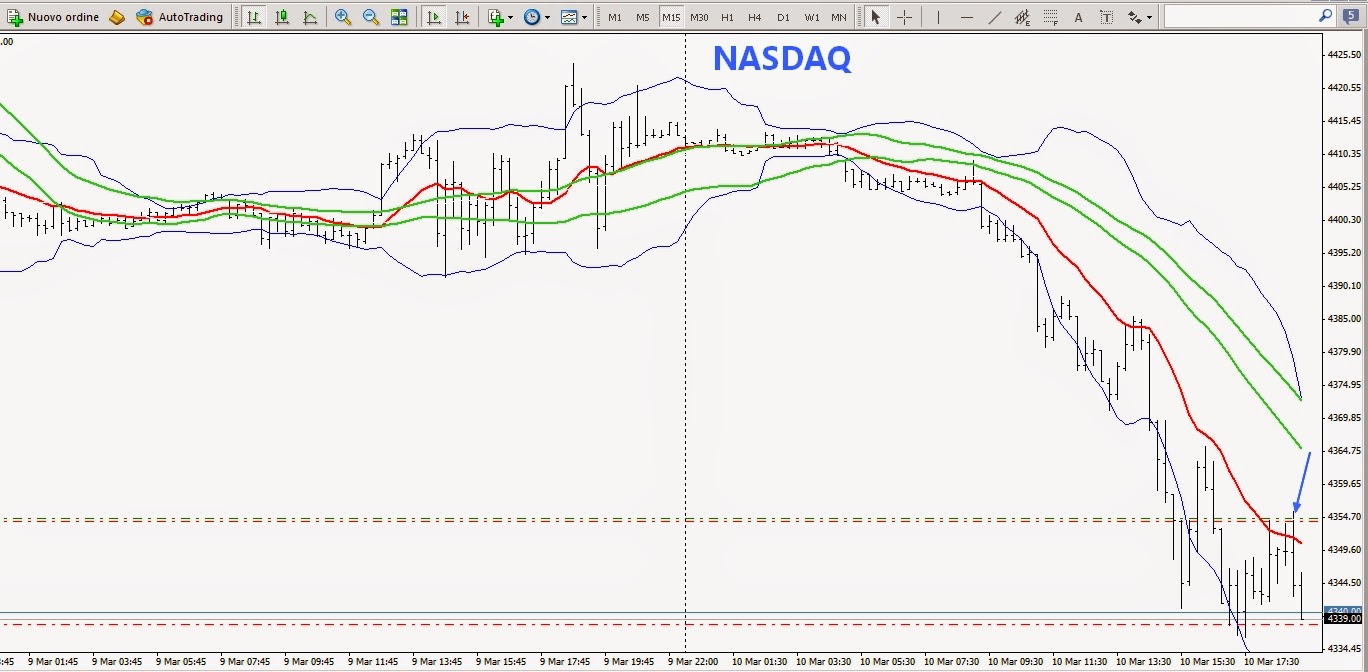This screenshot has width=1368, height=672.
Task: Zoom in on the chart
Action: [x=343, y=17]
